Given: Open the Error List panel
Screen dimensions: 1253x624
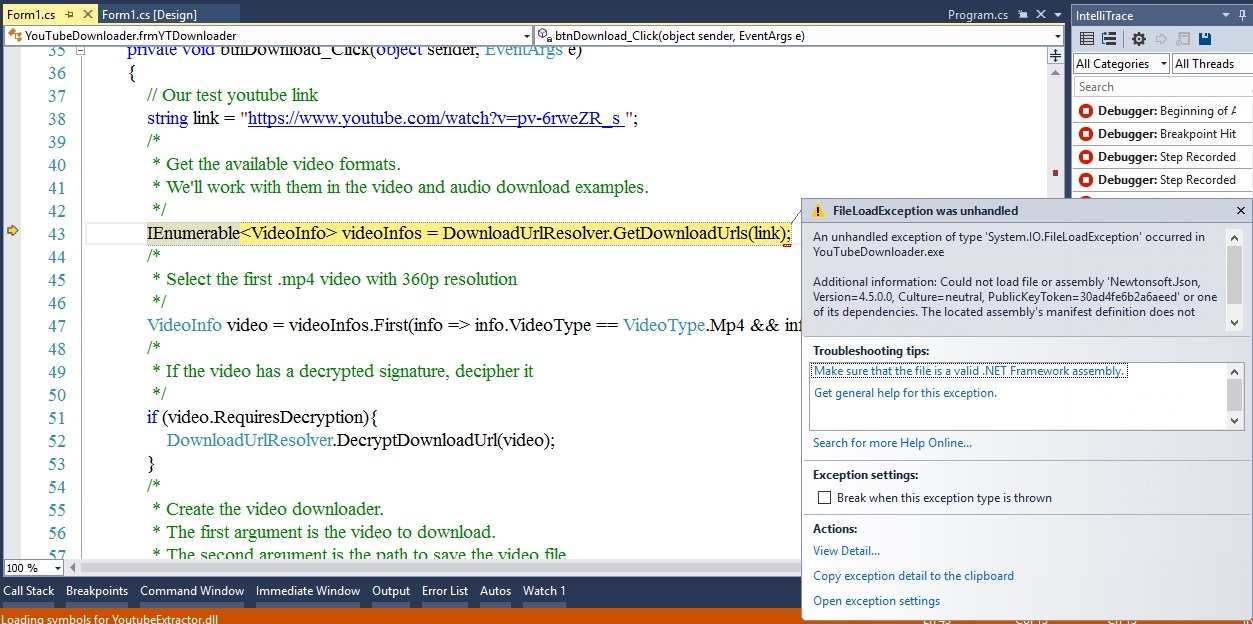Looking at the screenshot, I should click(x=444, y=591).
